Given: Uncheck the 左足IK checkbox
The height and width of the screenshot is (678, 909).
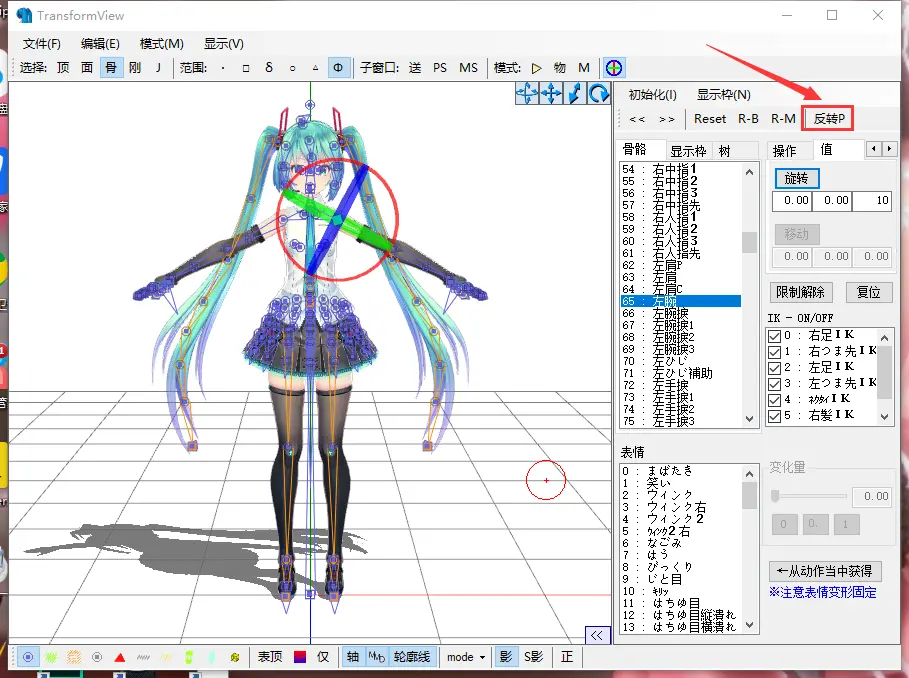Looking at the screenshot, I should [x=775, y=368].
